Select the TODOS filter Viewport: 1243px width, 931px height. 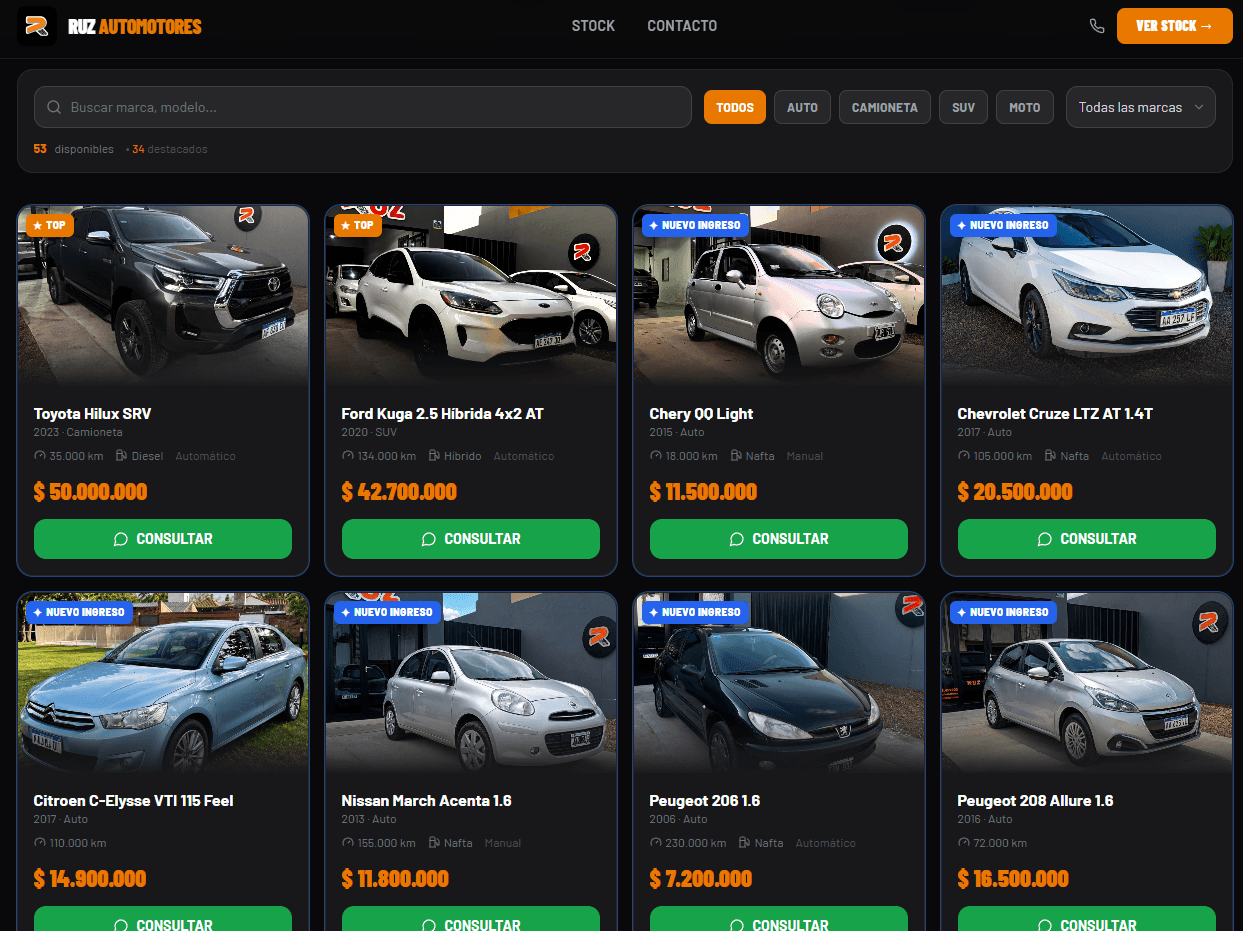[x=735, y=107]
